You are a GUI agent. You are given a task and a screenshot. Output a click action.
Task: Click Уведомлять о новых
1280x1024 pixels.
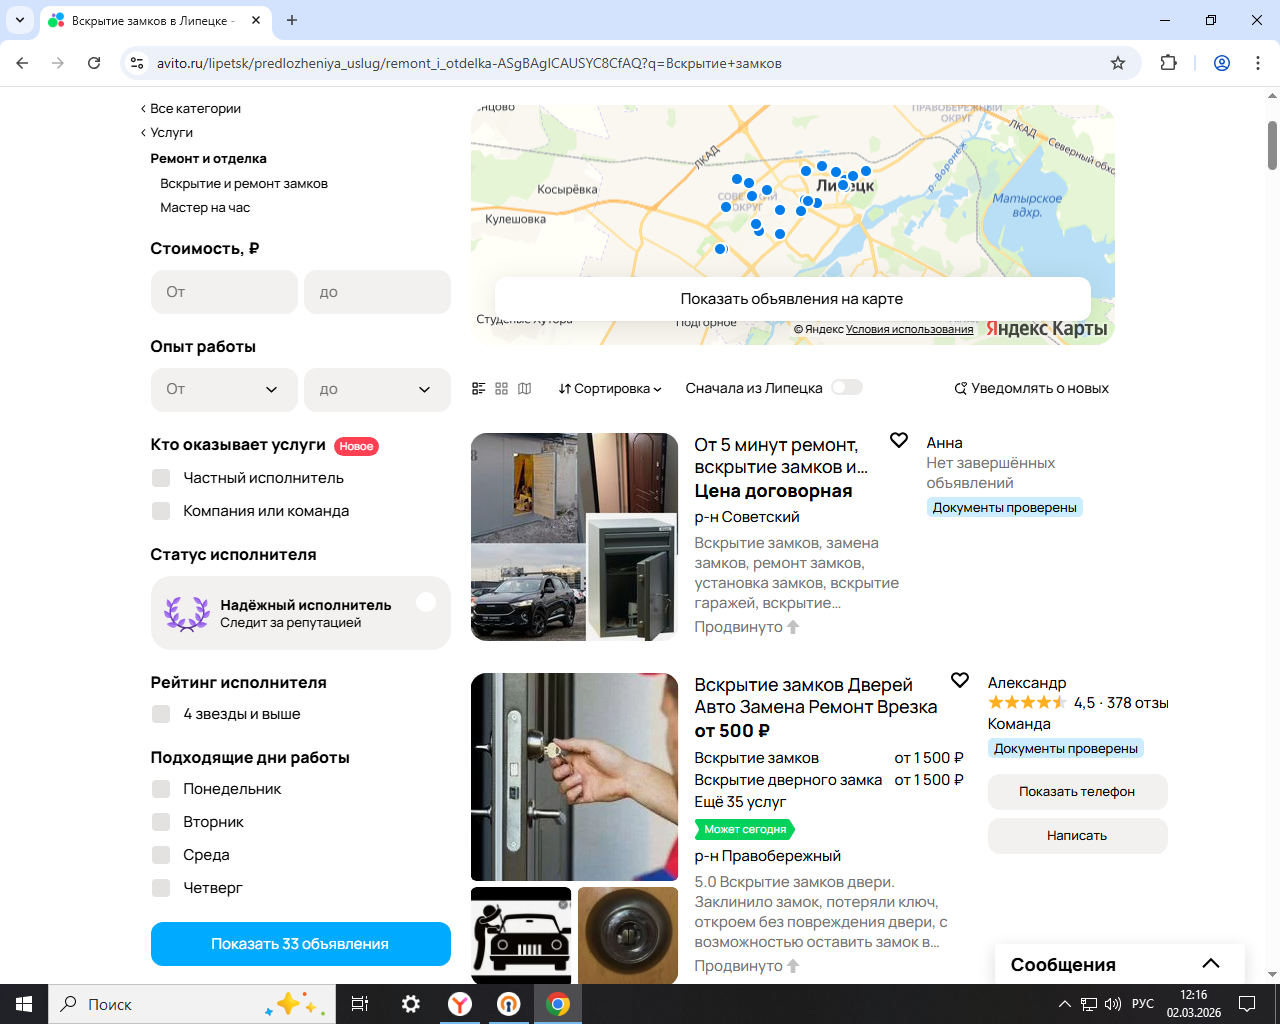click(x=1031, y=388)
